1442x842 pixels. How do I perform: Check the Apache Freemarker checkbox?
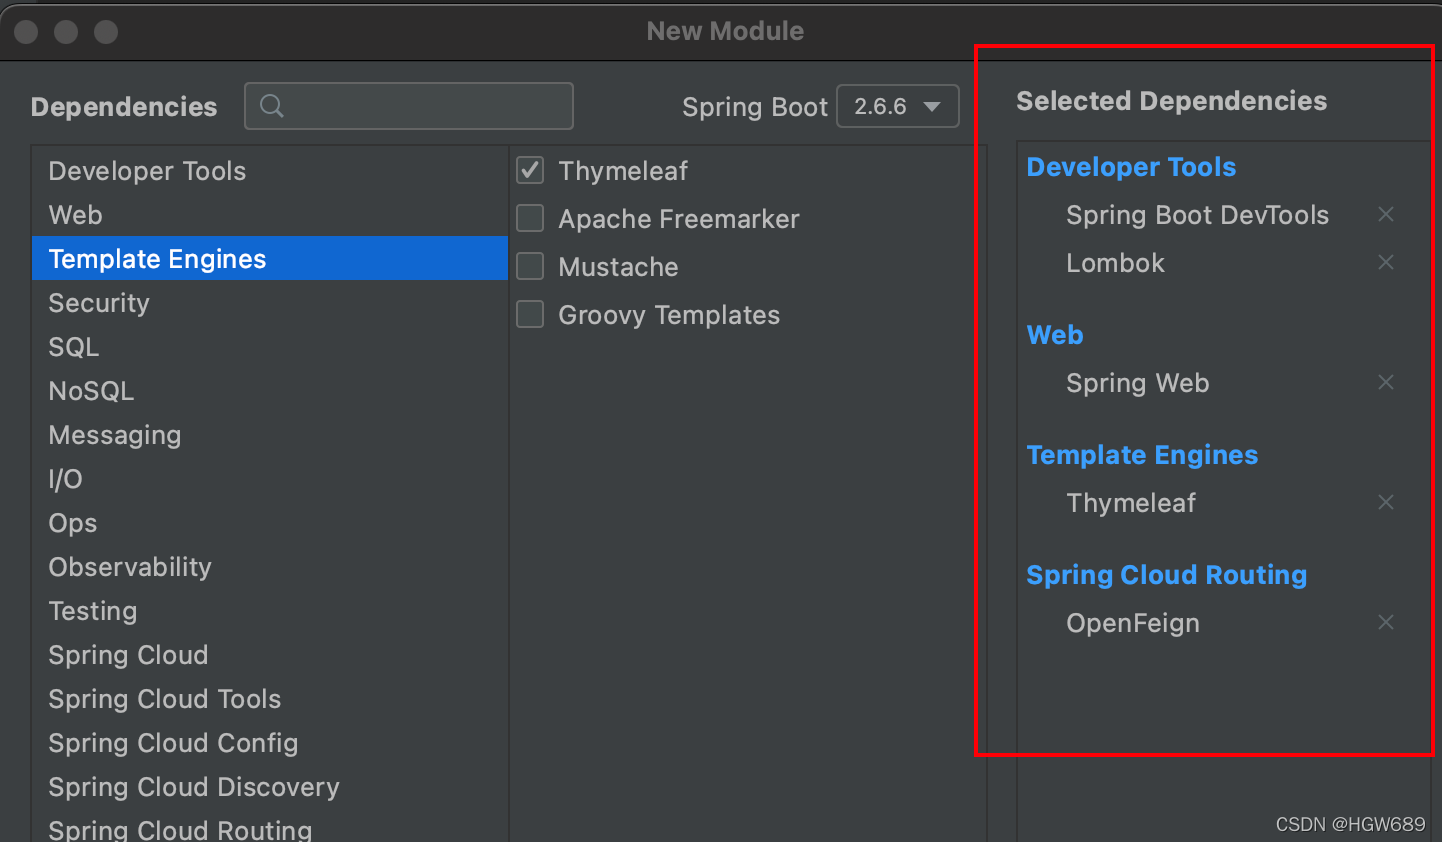click(530, 218)
